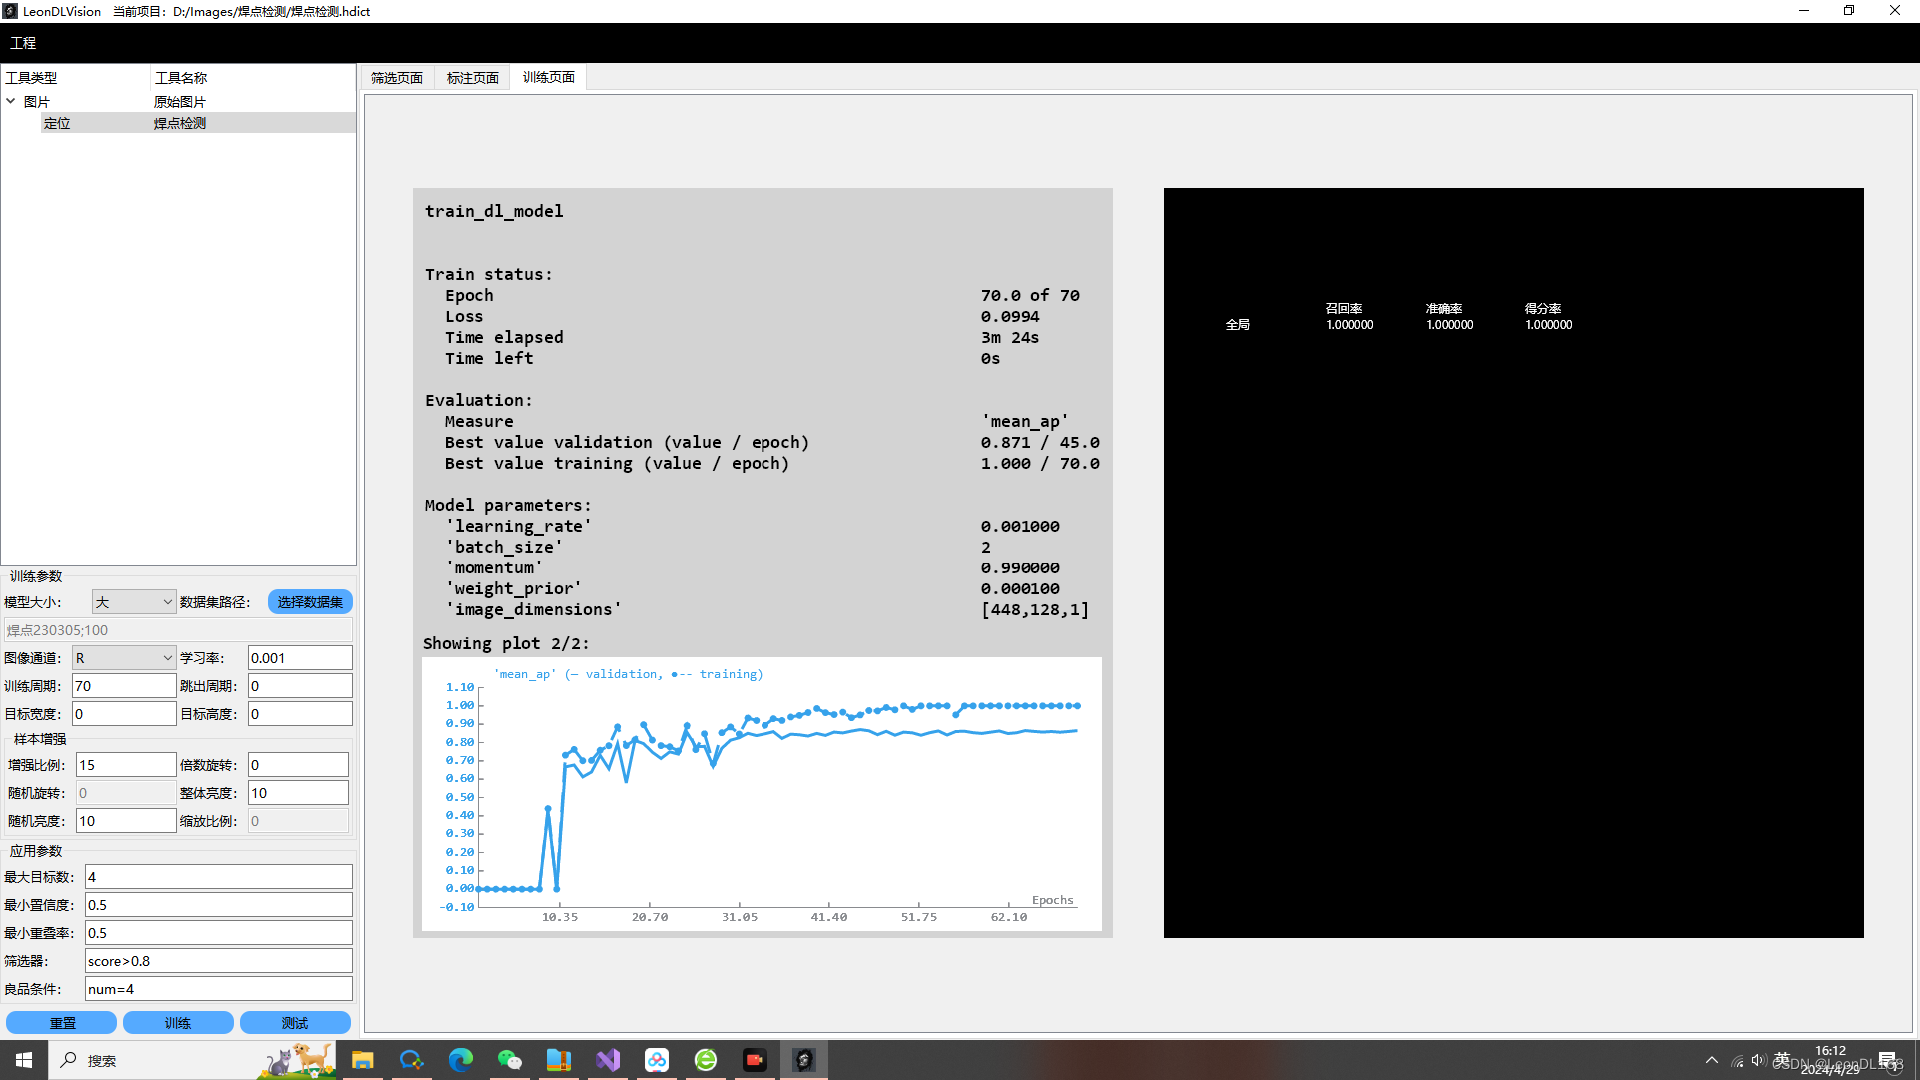Switch to the 筛选页面 tab
The height and width of the screenshot is (1080, 1920).
397,77
